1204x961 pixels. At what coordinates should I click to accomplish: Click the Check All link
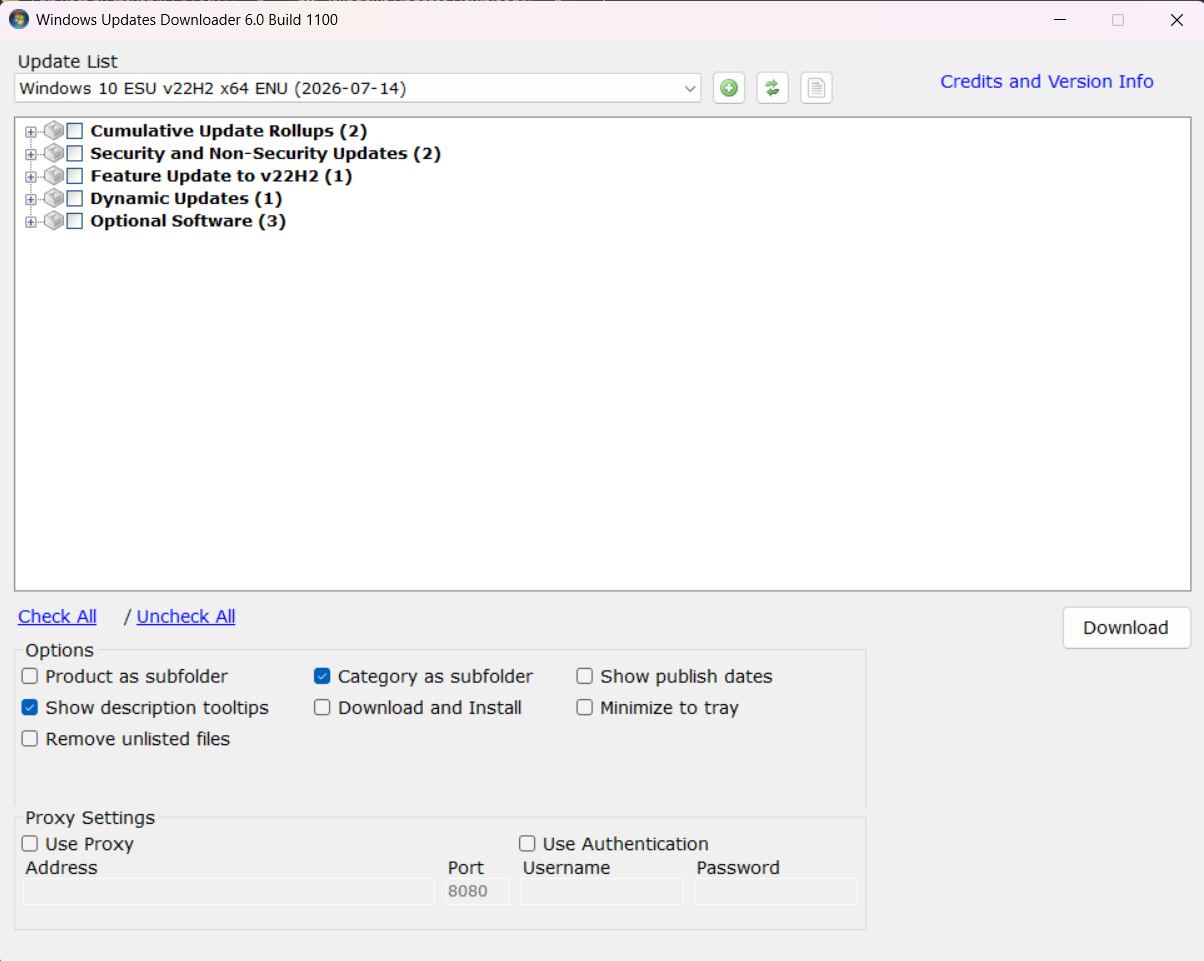pyautogui.click(x=58, y=616)
